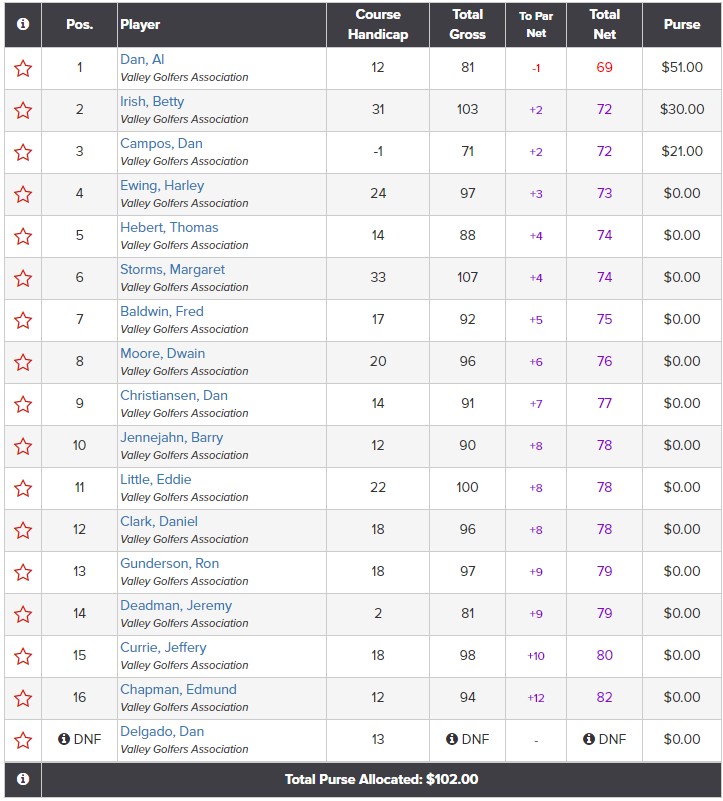Open the Dan, Al player link
This screenshot has height=801, width=723.
[142, 59]
